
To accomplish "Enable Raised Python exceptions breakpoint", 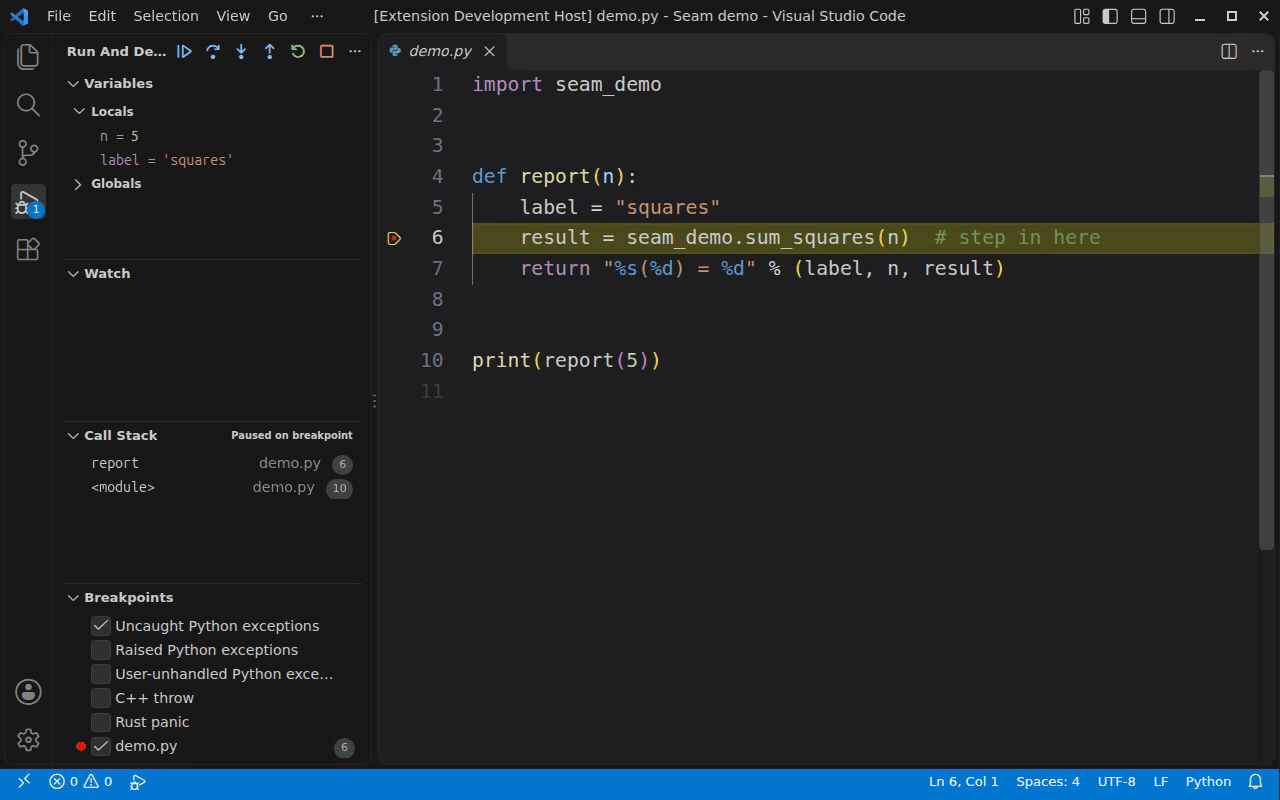I will [101, 650].
